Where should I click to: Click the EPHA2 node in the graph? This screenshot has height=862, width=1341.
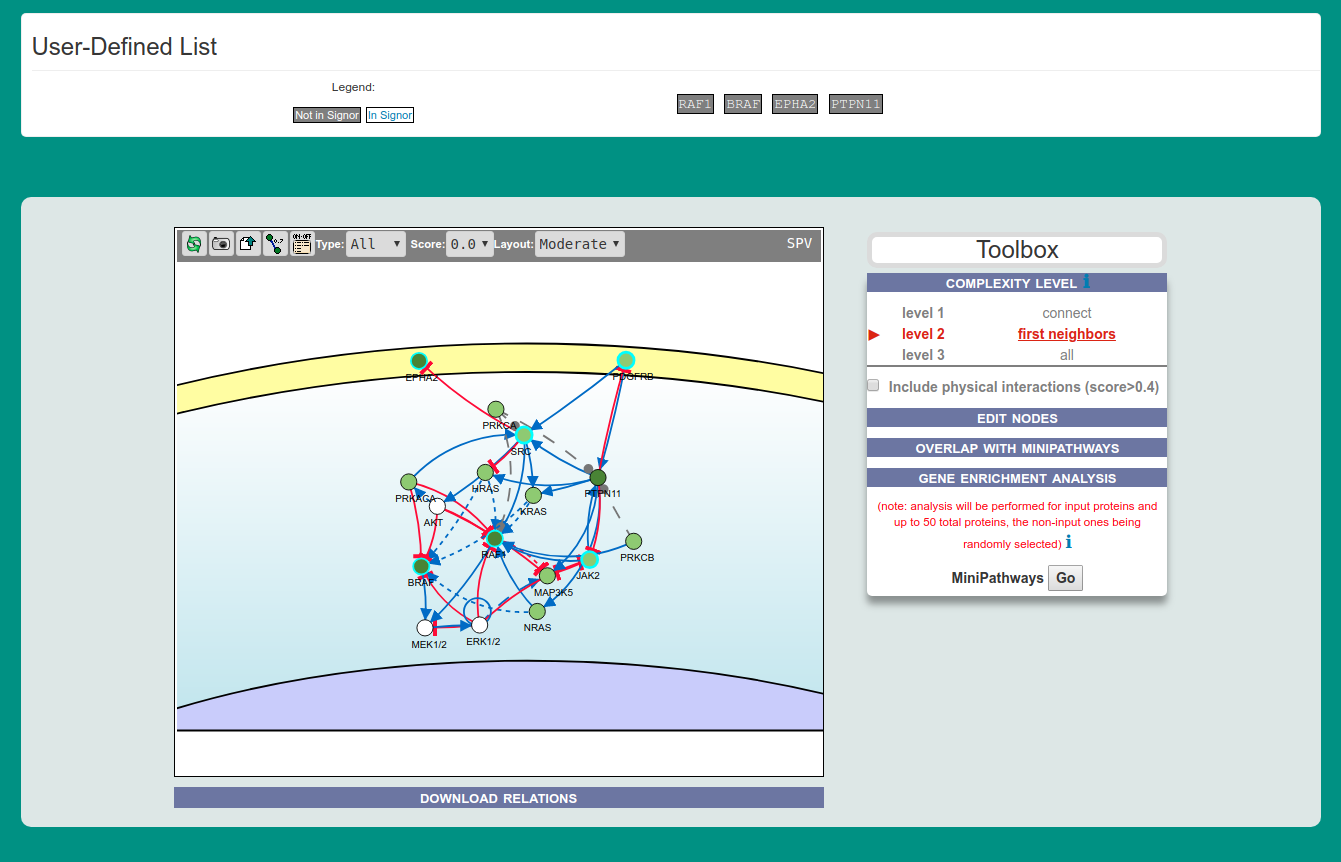pyautogui.click(x=419, y=360)
